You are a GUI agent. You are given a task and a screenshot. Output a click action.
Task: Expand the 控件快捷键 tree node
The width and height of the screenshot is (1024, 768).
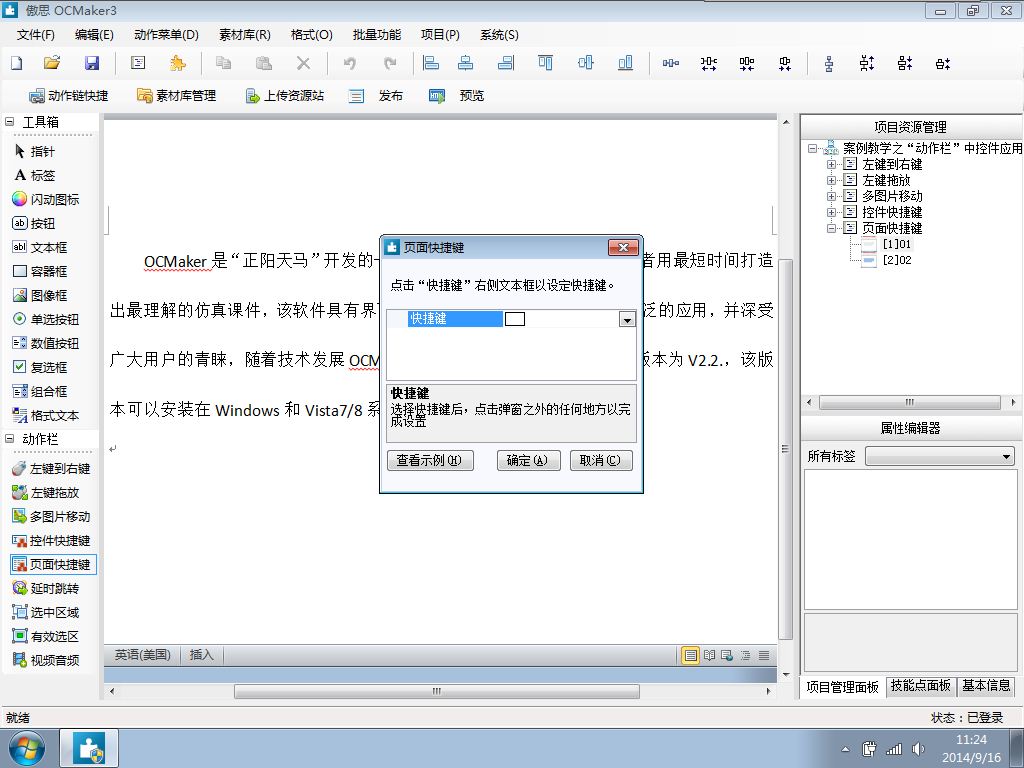tap(831, 212)
